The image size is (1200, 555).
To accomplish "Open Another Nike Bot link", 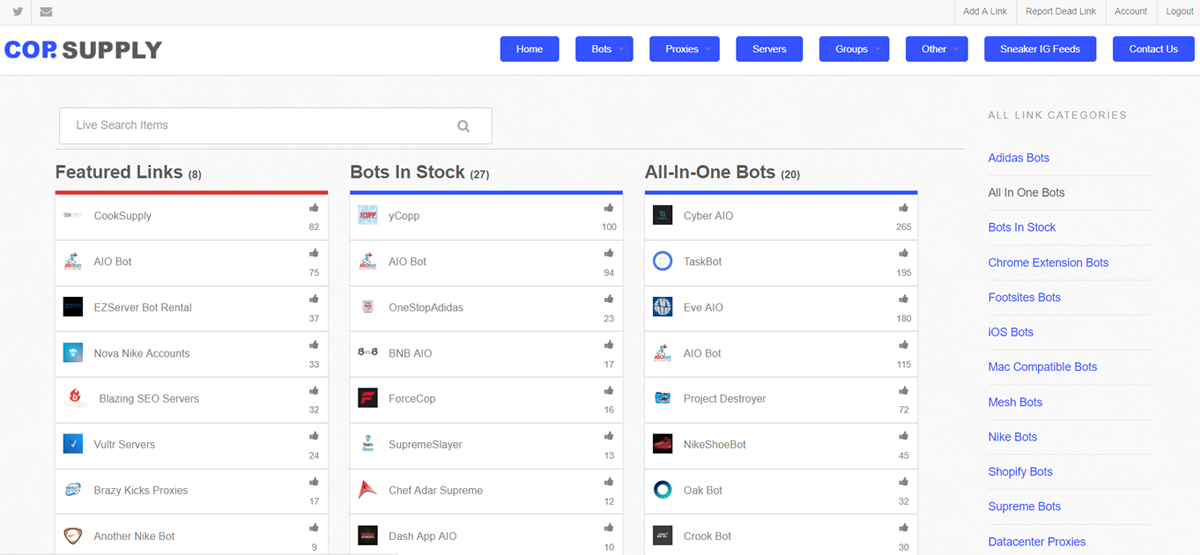I will pos(134,537).
